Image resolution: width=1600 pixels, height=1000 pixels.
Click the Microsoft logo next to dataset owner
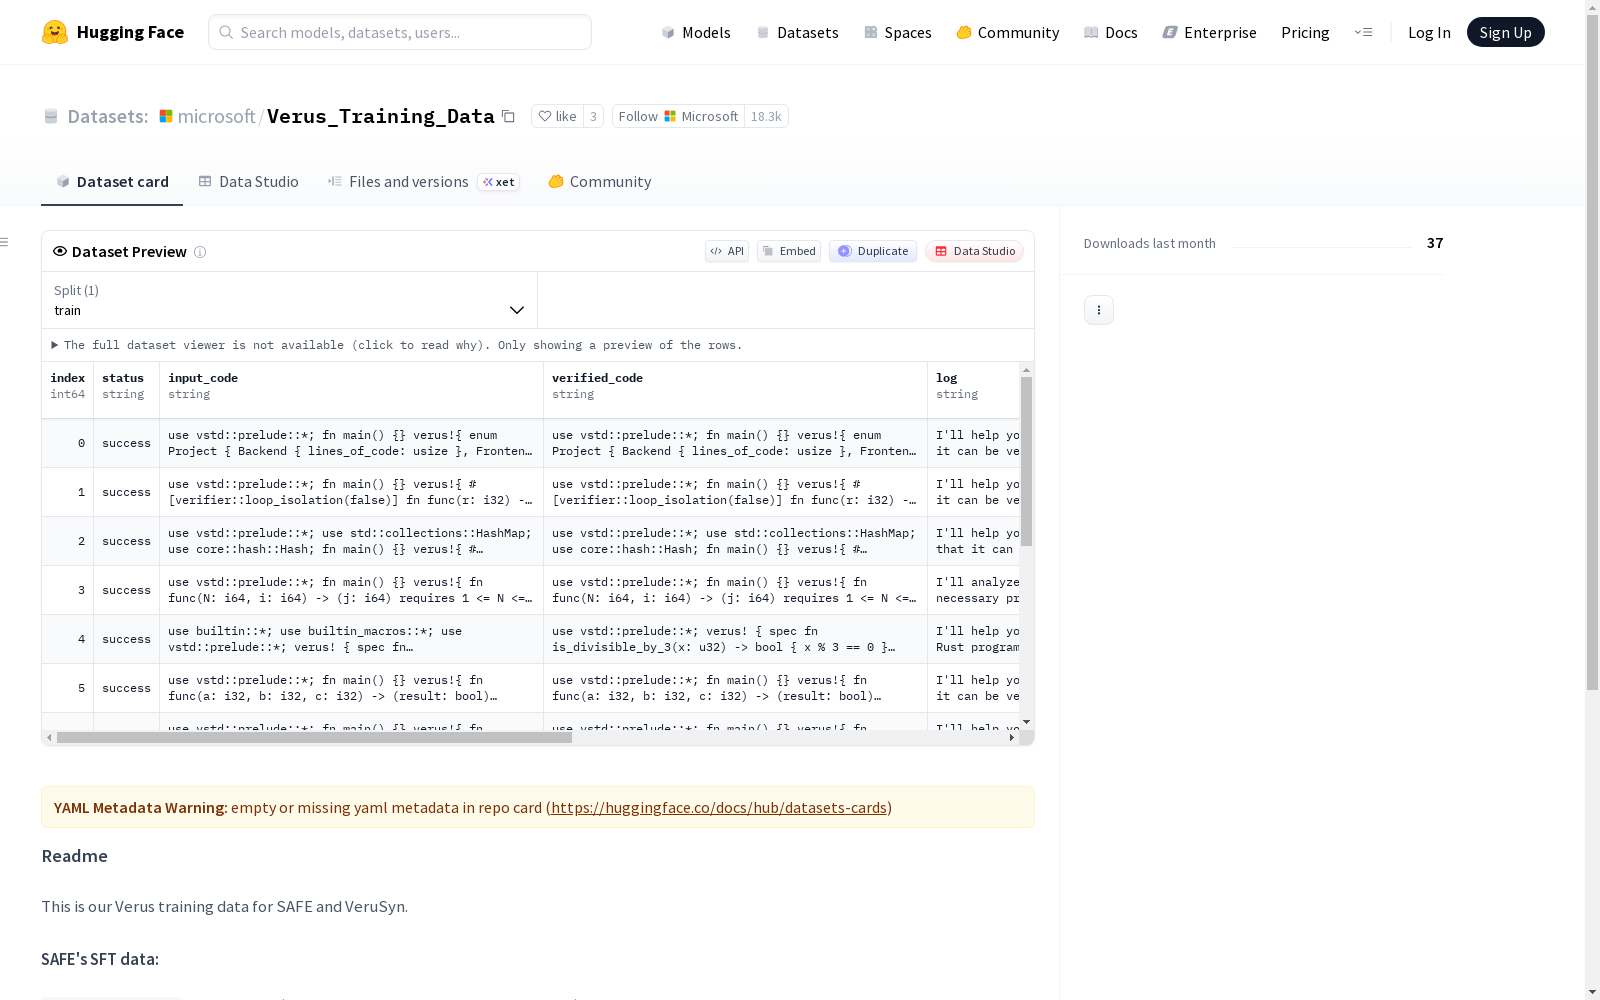[x=166, y=116]
